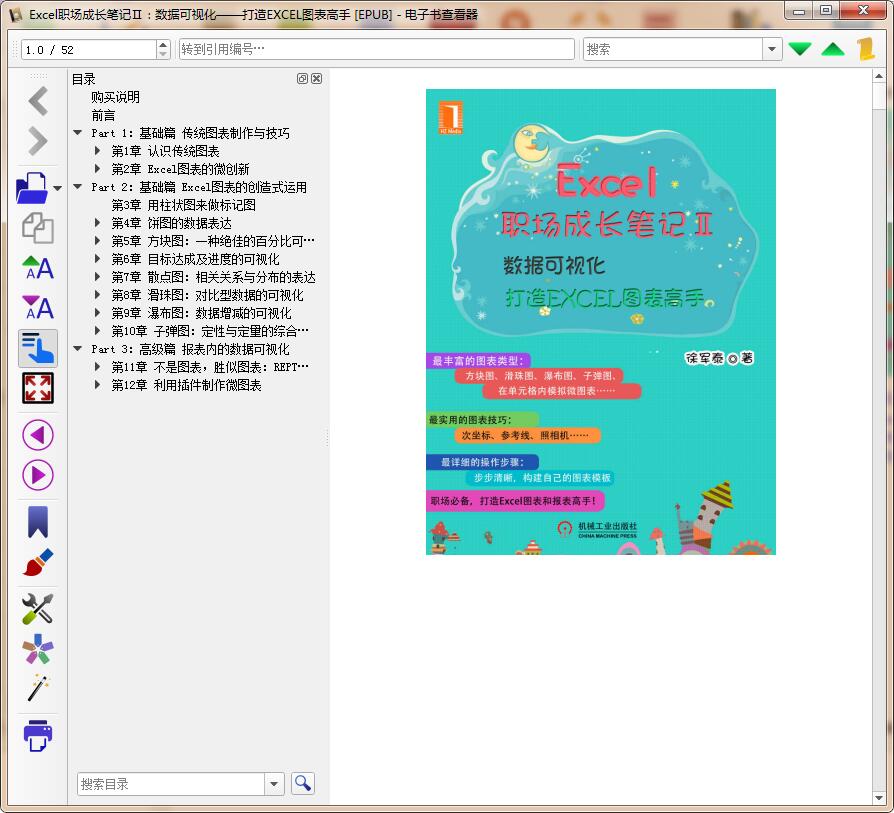Select Part 2: 基础篇 Excel图表 heading
Image resolution: width=894 pixels, height=813 pixels.
click(199, 187)
